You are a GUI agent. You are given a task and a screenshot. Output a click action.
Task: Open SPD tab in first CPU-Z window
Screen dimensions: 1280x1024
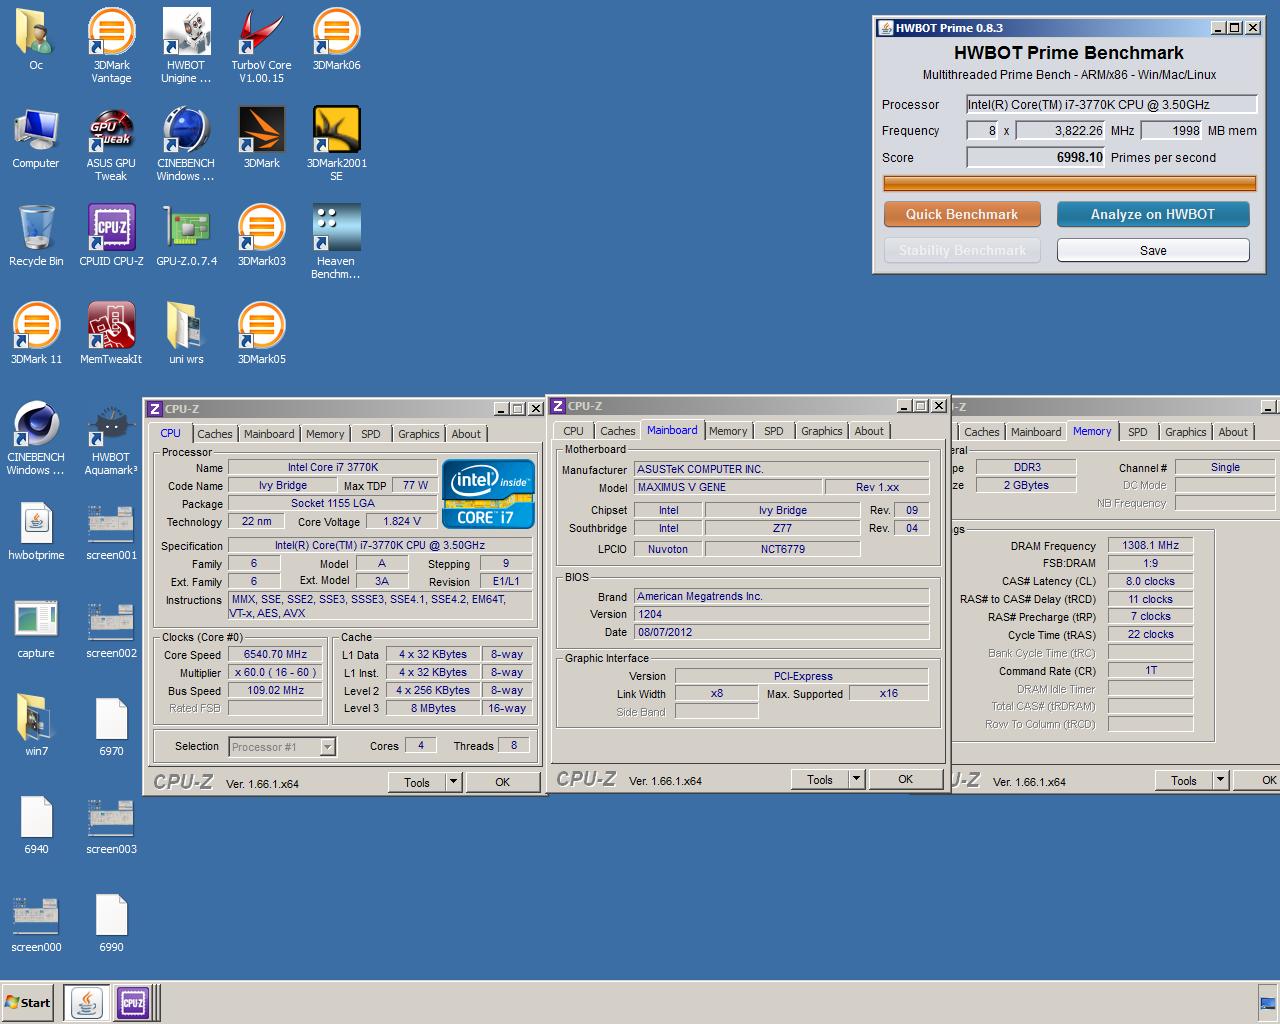click(x=371, y=434)
